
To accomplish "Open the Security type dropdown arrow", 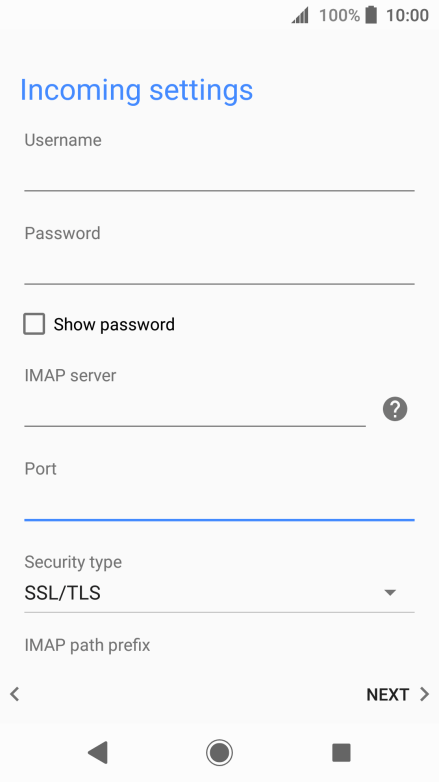I will (390, 592).
